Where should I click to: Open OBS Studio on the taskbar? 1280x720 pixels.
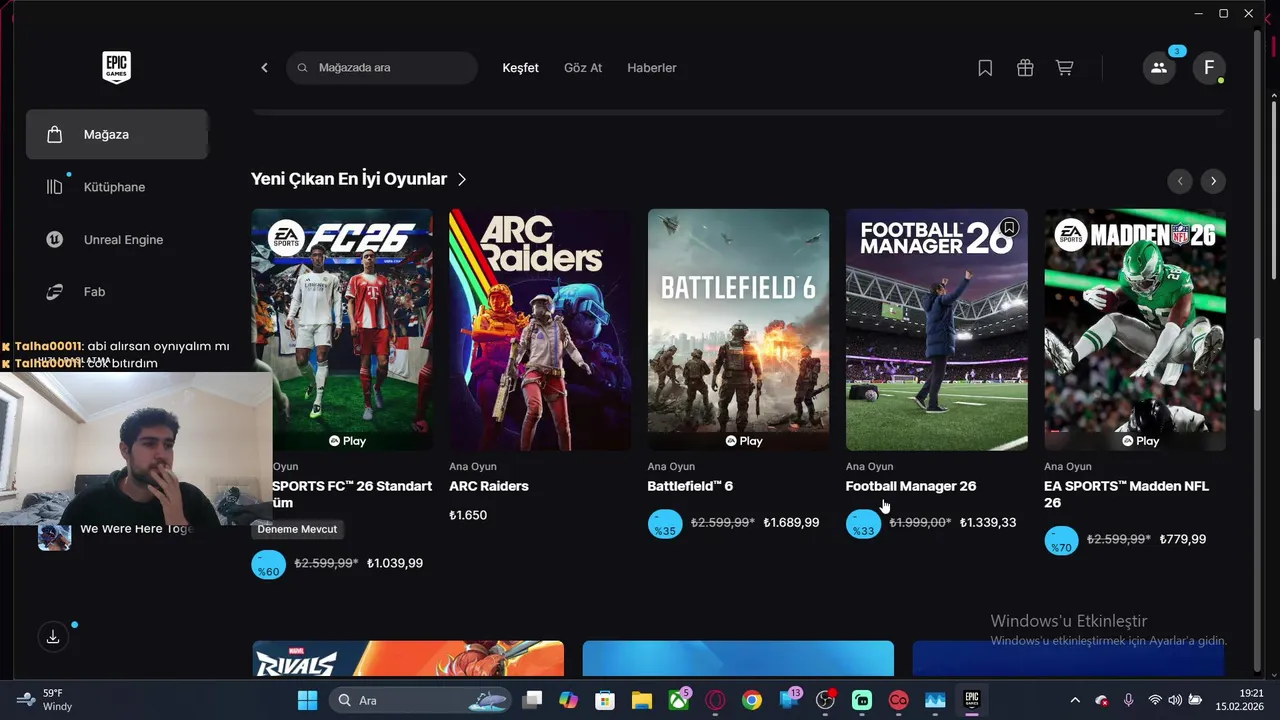825,700
